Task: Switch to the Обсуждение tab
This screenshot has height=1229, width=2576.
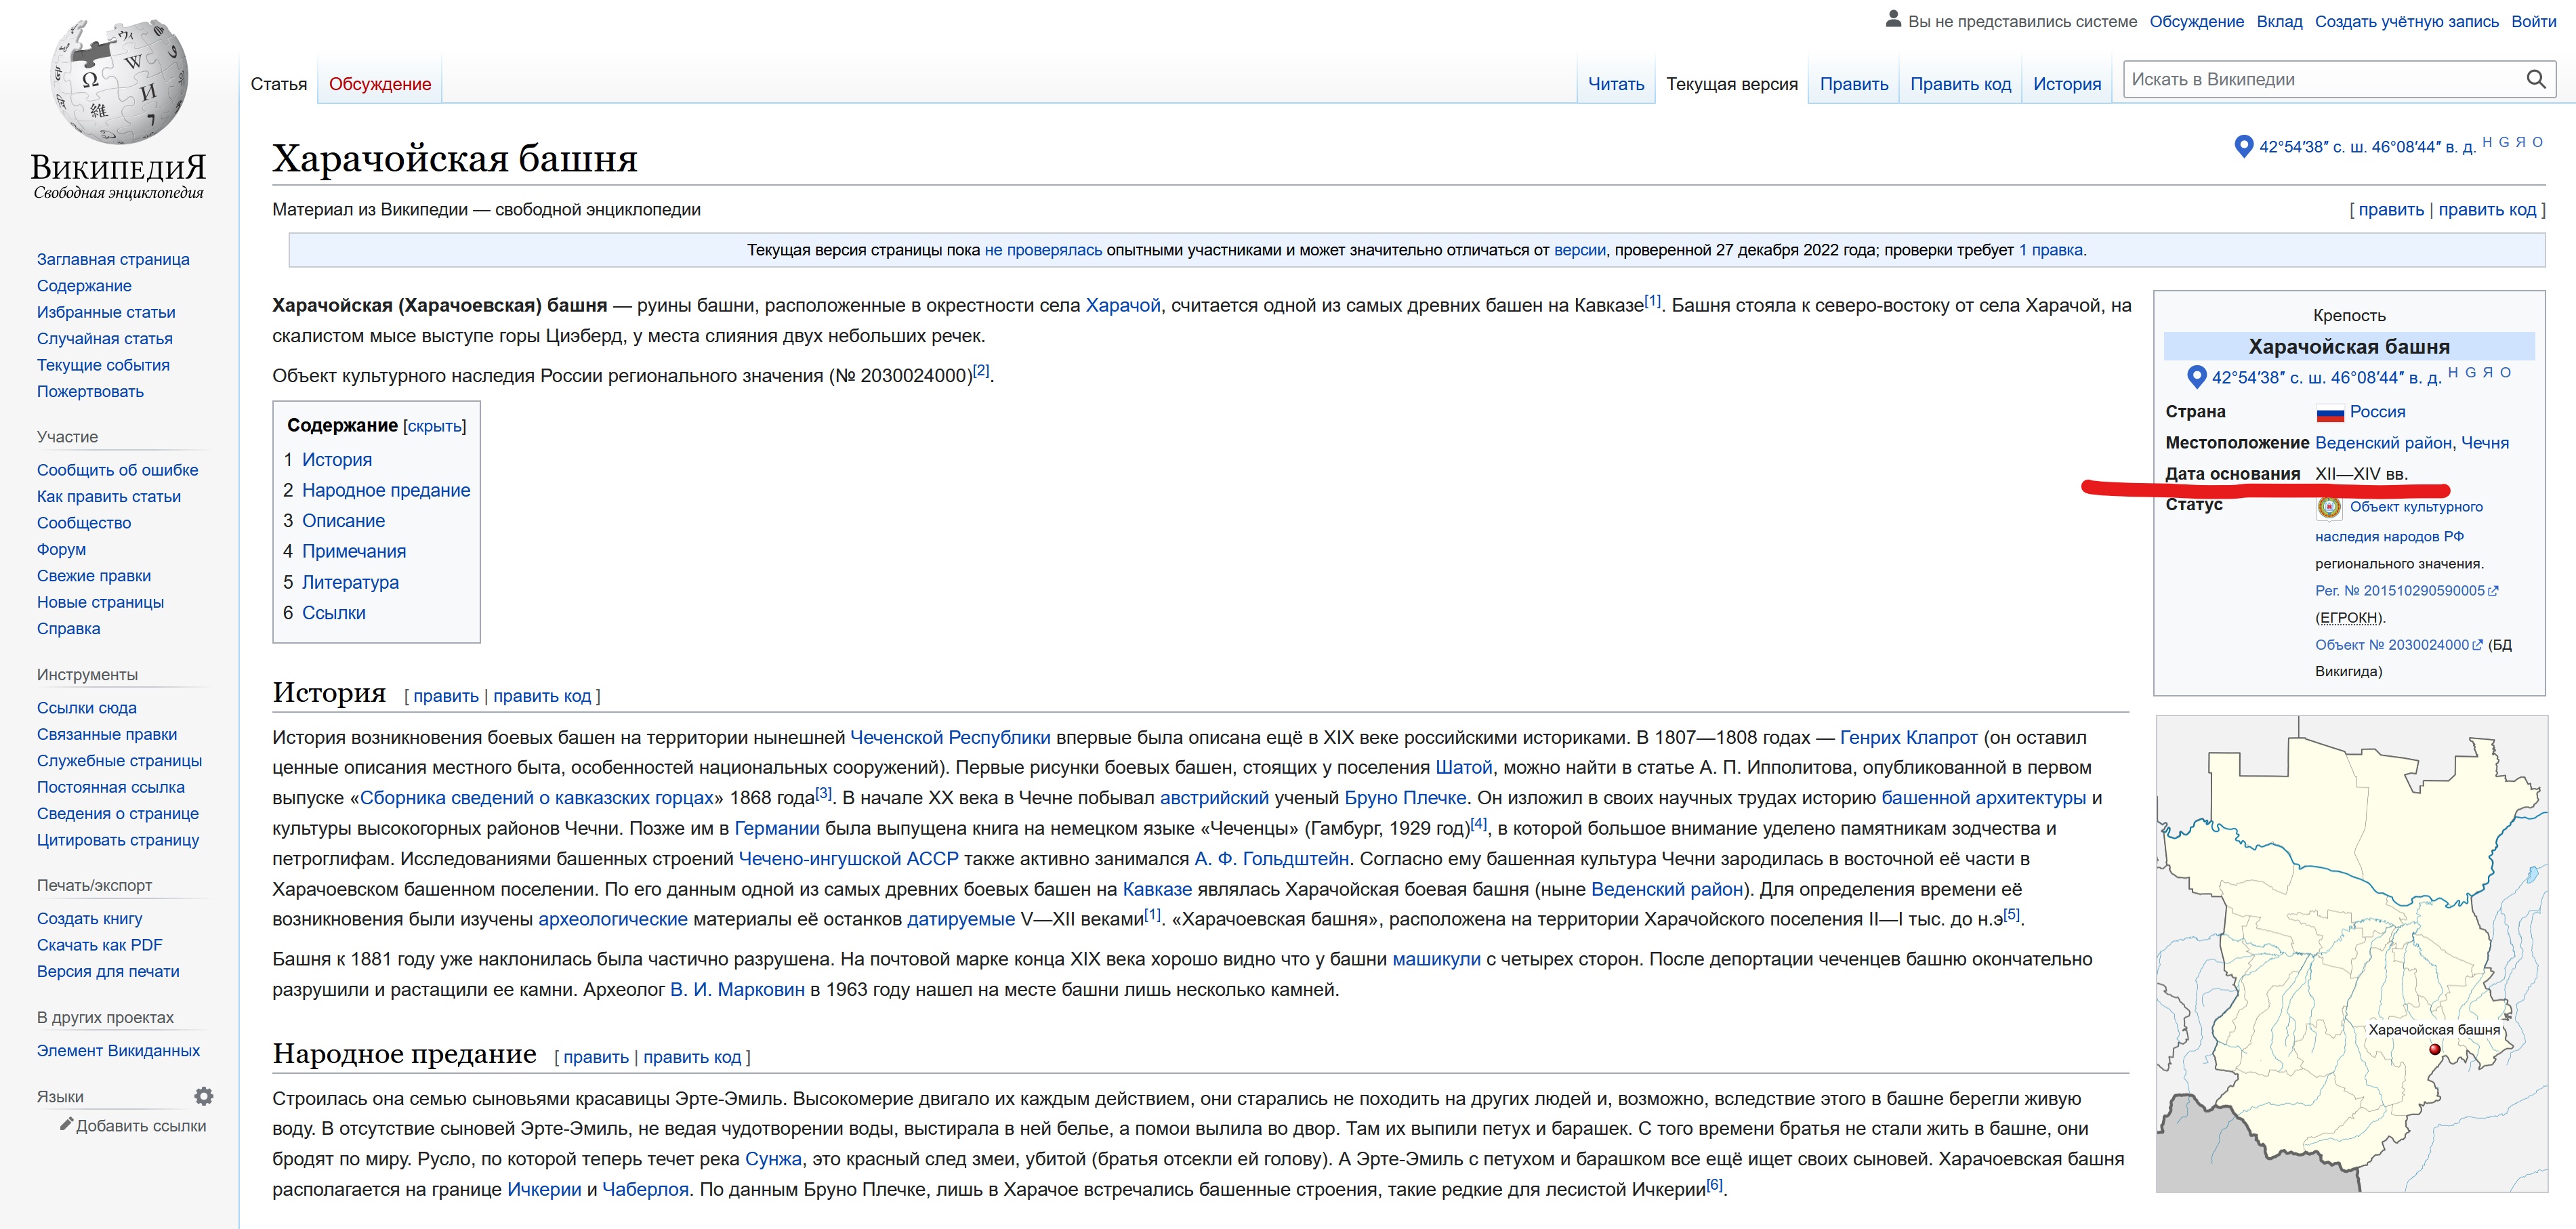Action: [380, 84]
